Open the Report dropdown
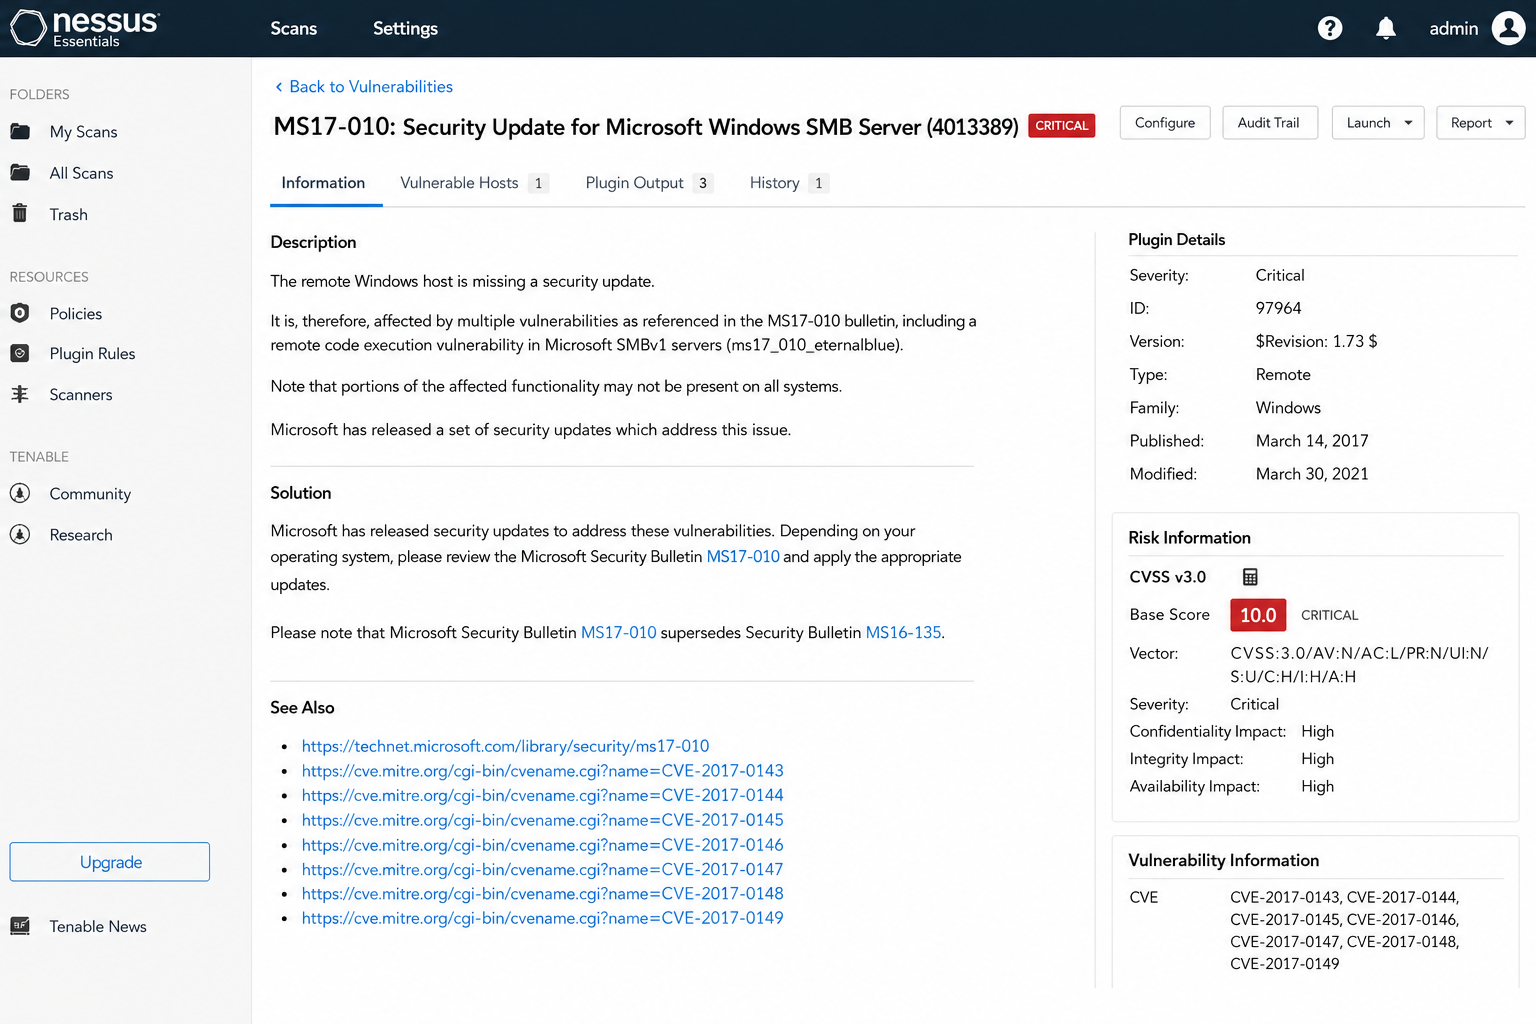The image size is (1536, 1024). (x=1481, y=123)
